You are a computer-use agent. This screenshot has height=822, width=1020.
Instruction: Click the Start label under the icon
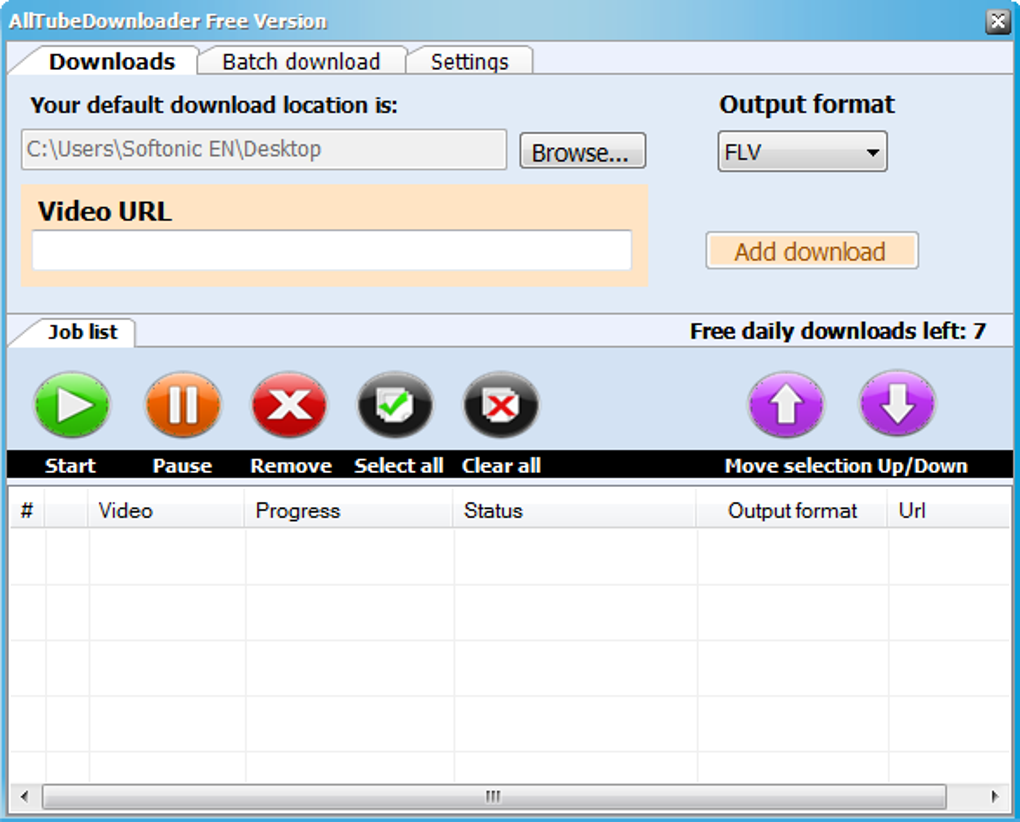tap(70, 466)
